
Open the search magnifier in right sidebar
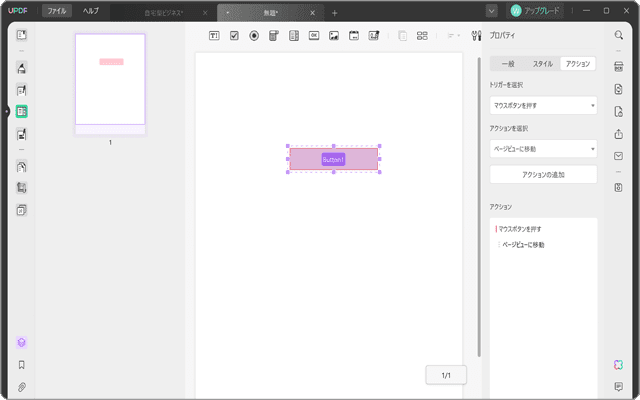(x=618, y=35)
